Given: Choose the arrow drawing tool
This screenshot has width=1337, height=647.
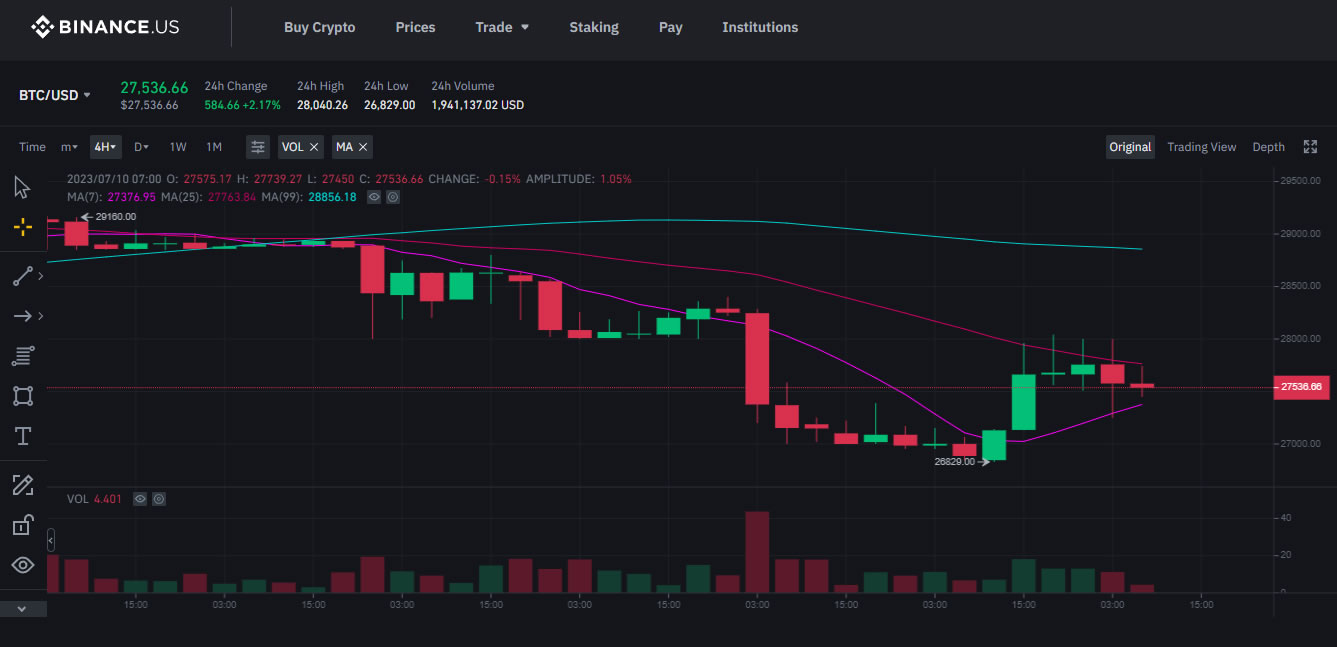Looking at the screenshot, I should 22,316.
